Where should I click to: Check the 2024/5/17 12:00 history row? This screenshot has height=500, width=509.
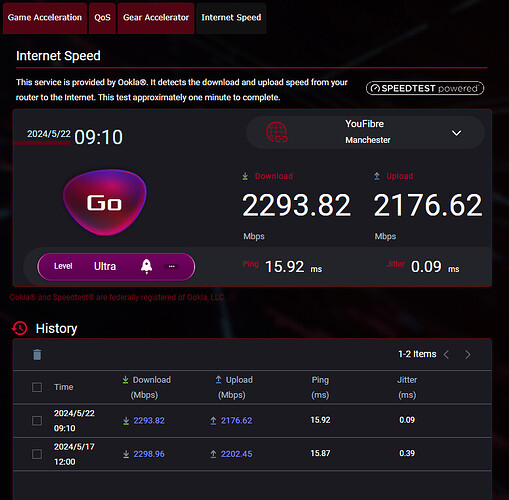click(37, 454)
